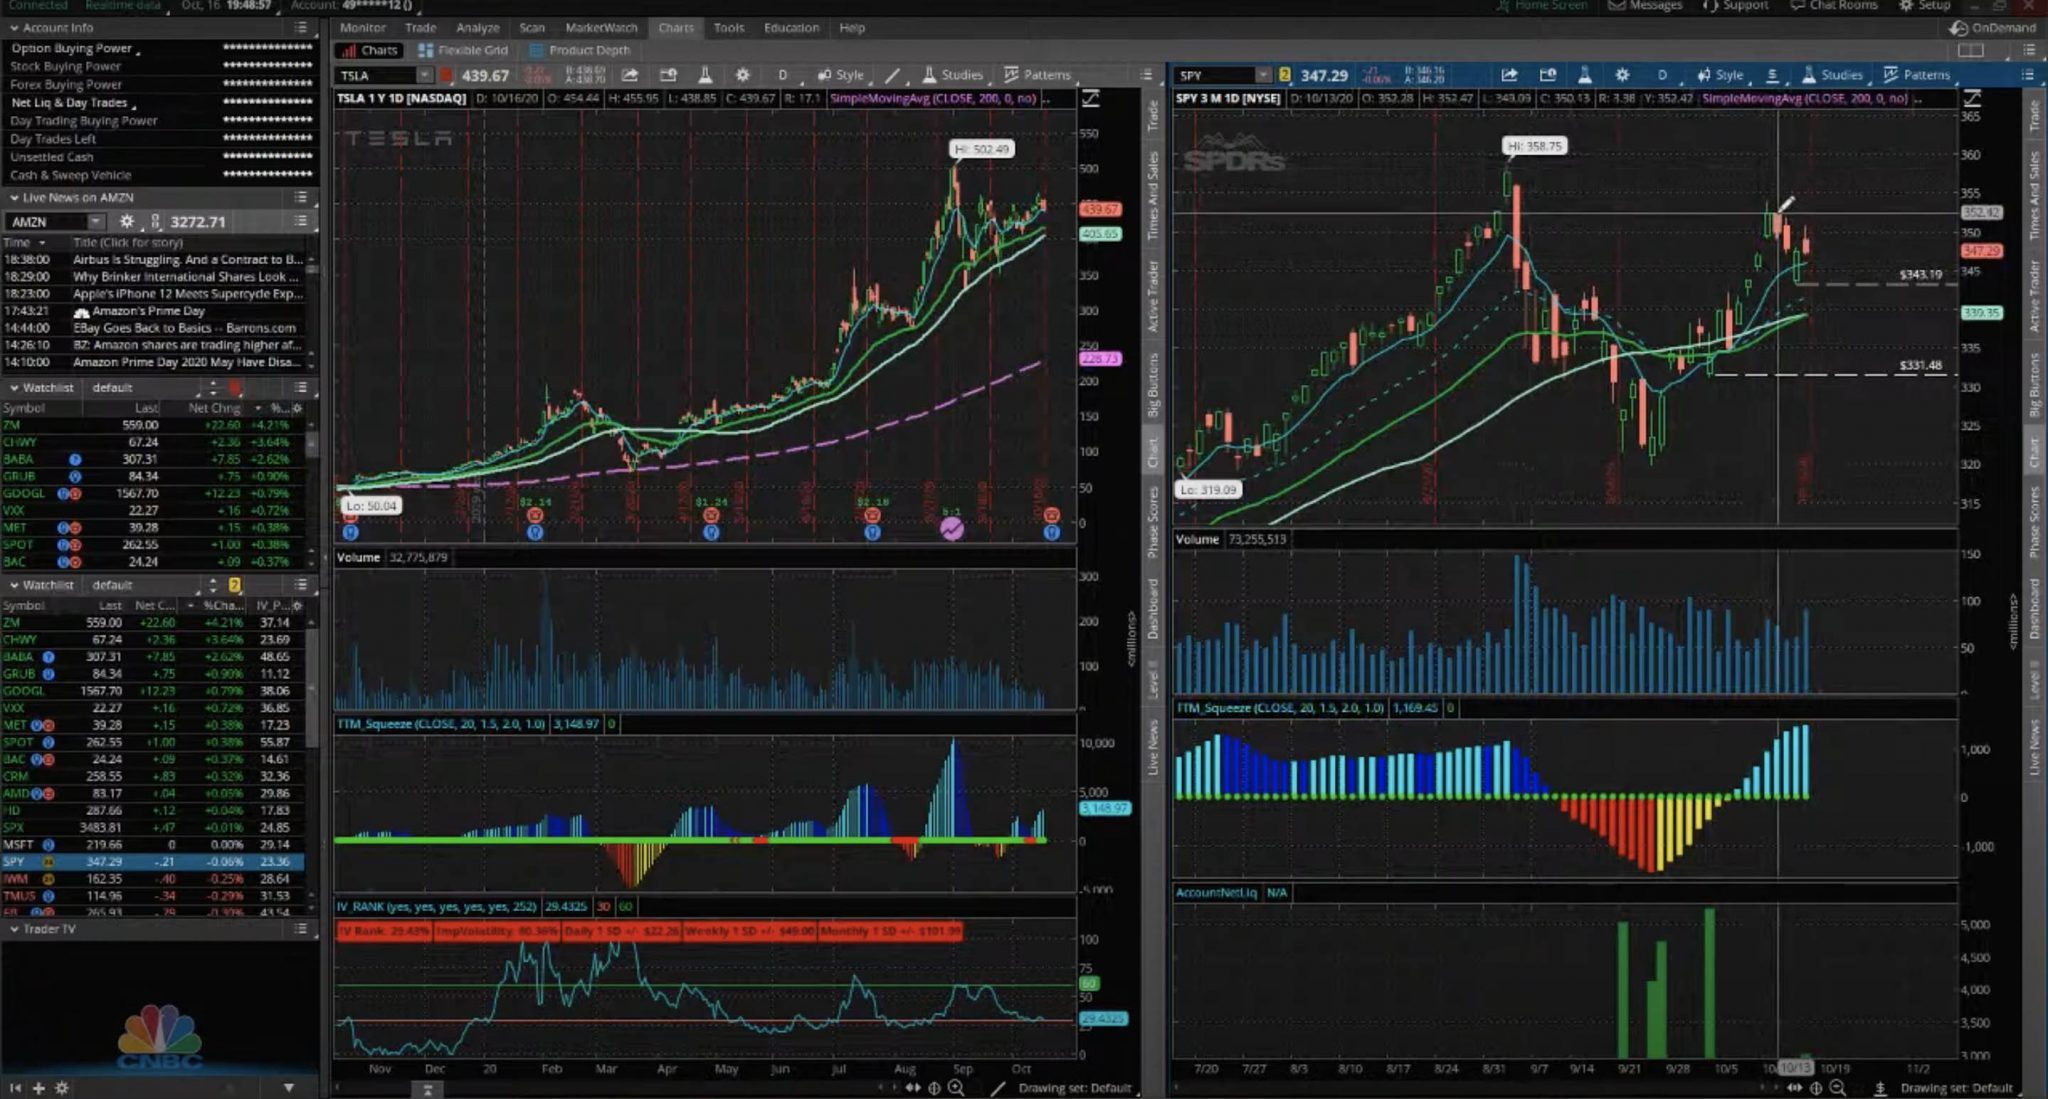Open thinkScript flask icon on TSLA chart
Screen dimensions: 2048x1099
click(705, 75)
